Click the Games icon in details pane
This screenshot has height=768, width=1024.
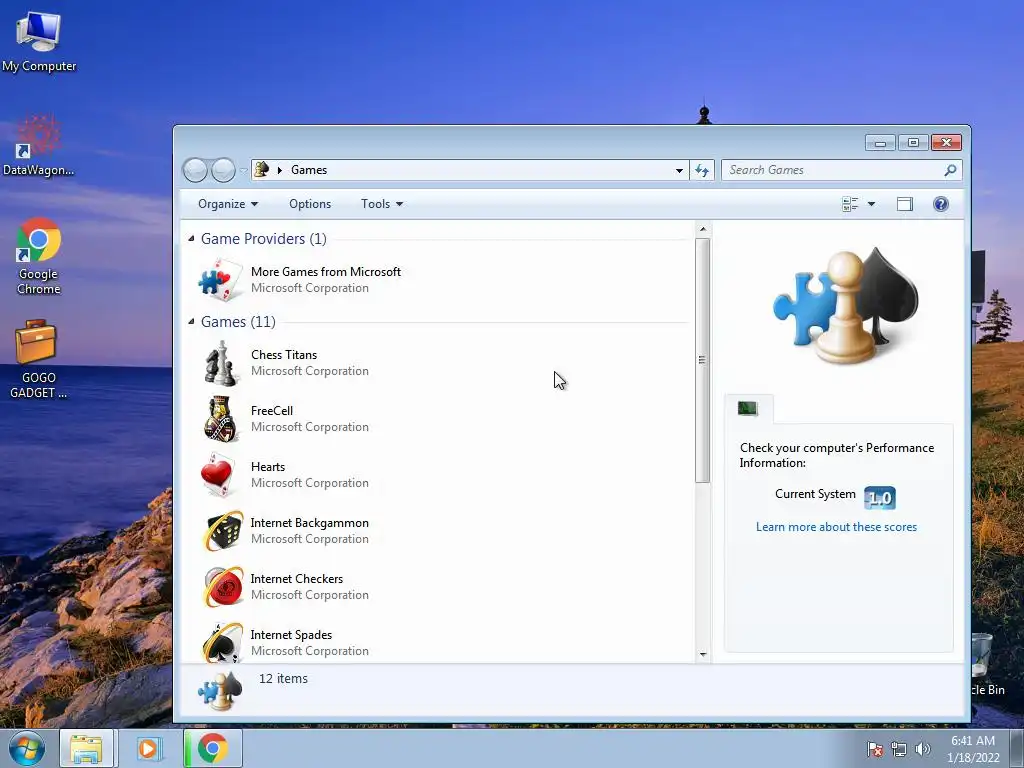click(x=220, y=691)
